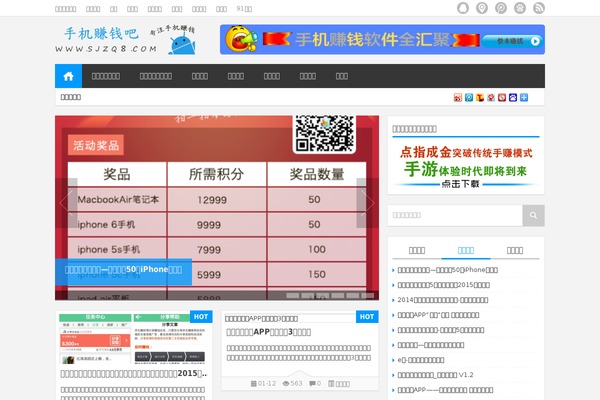Screen dimensions: 600x400
Task: Click the last slider pagination dot
Action: point(368,295)
